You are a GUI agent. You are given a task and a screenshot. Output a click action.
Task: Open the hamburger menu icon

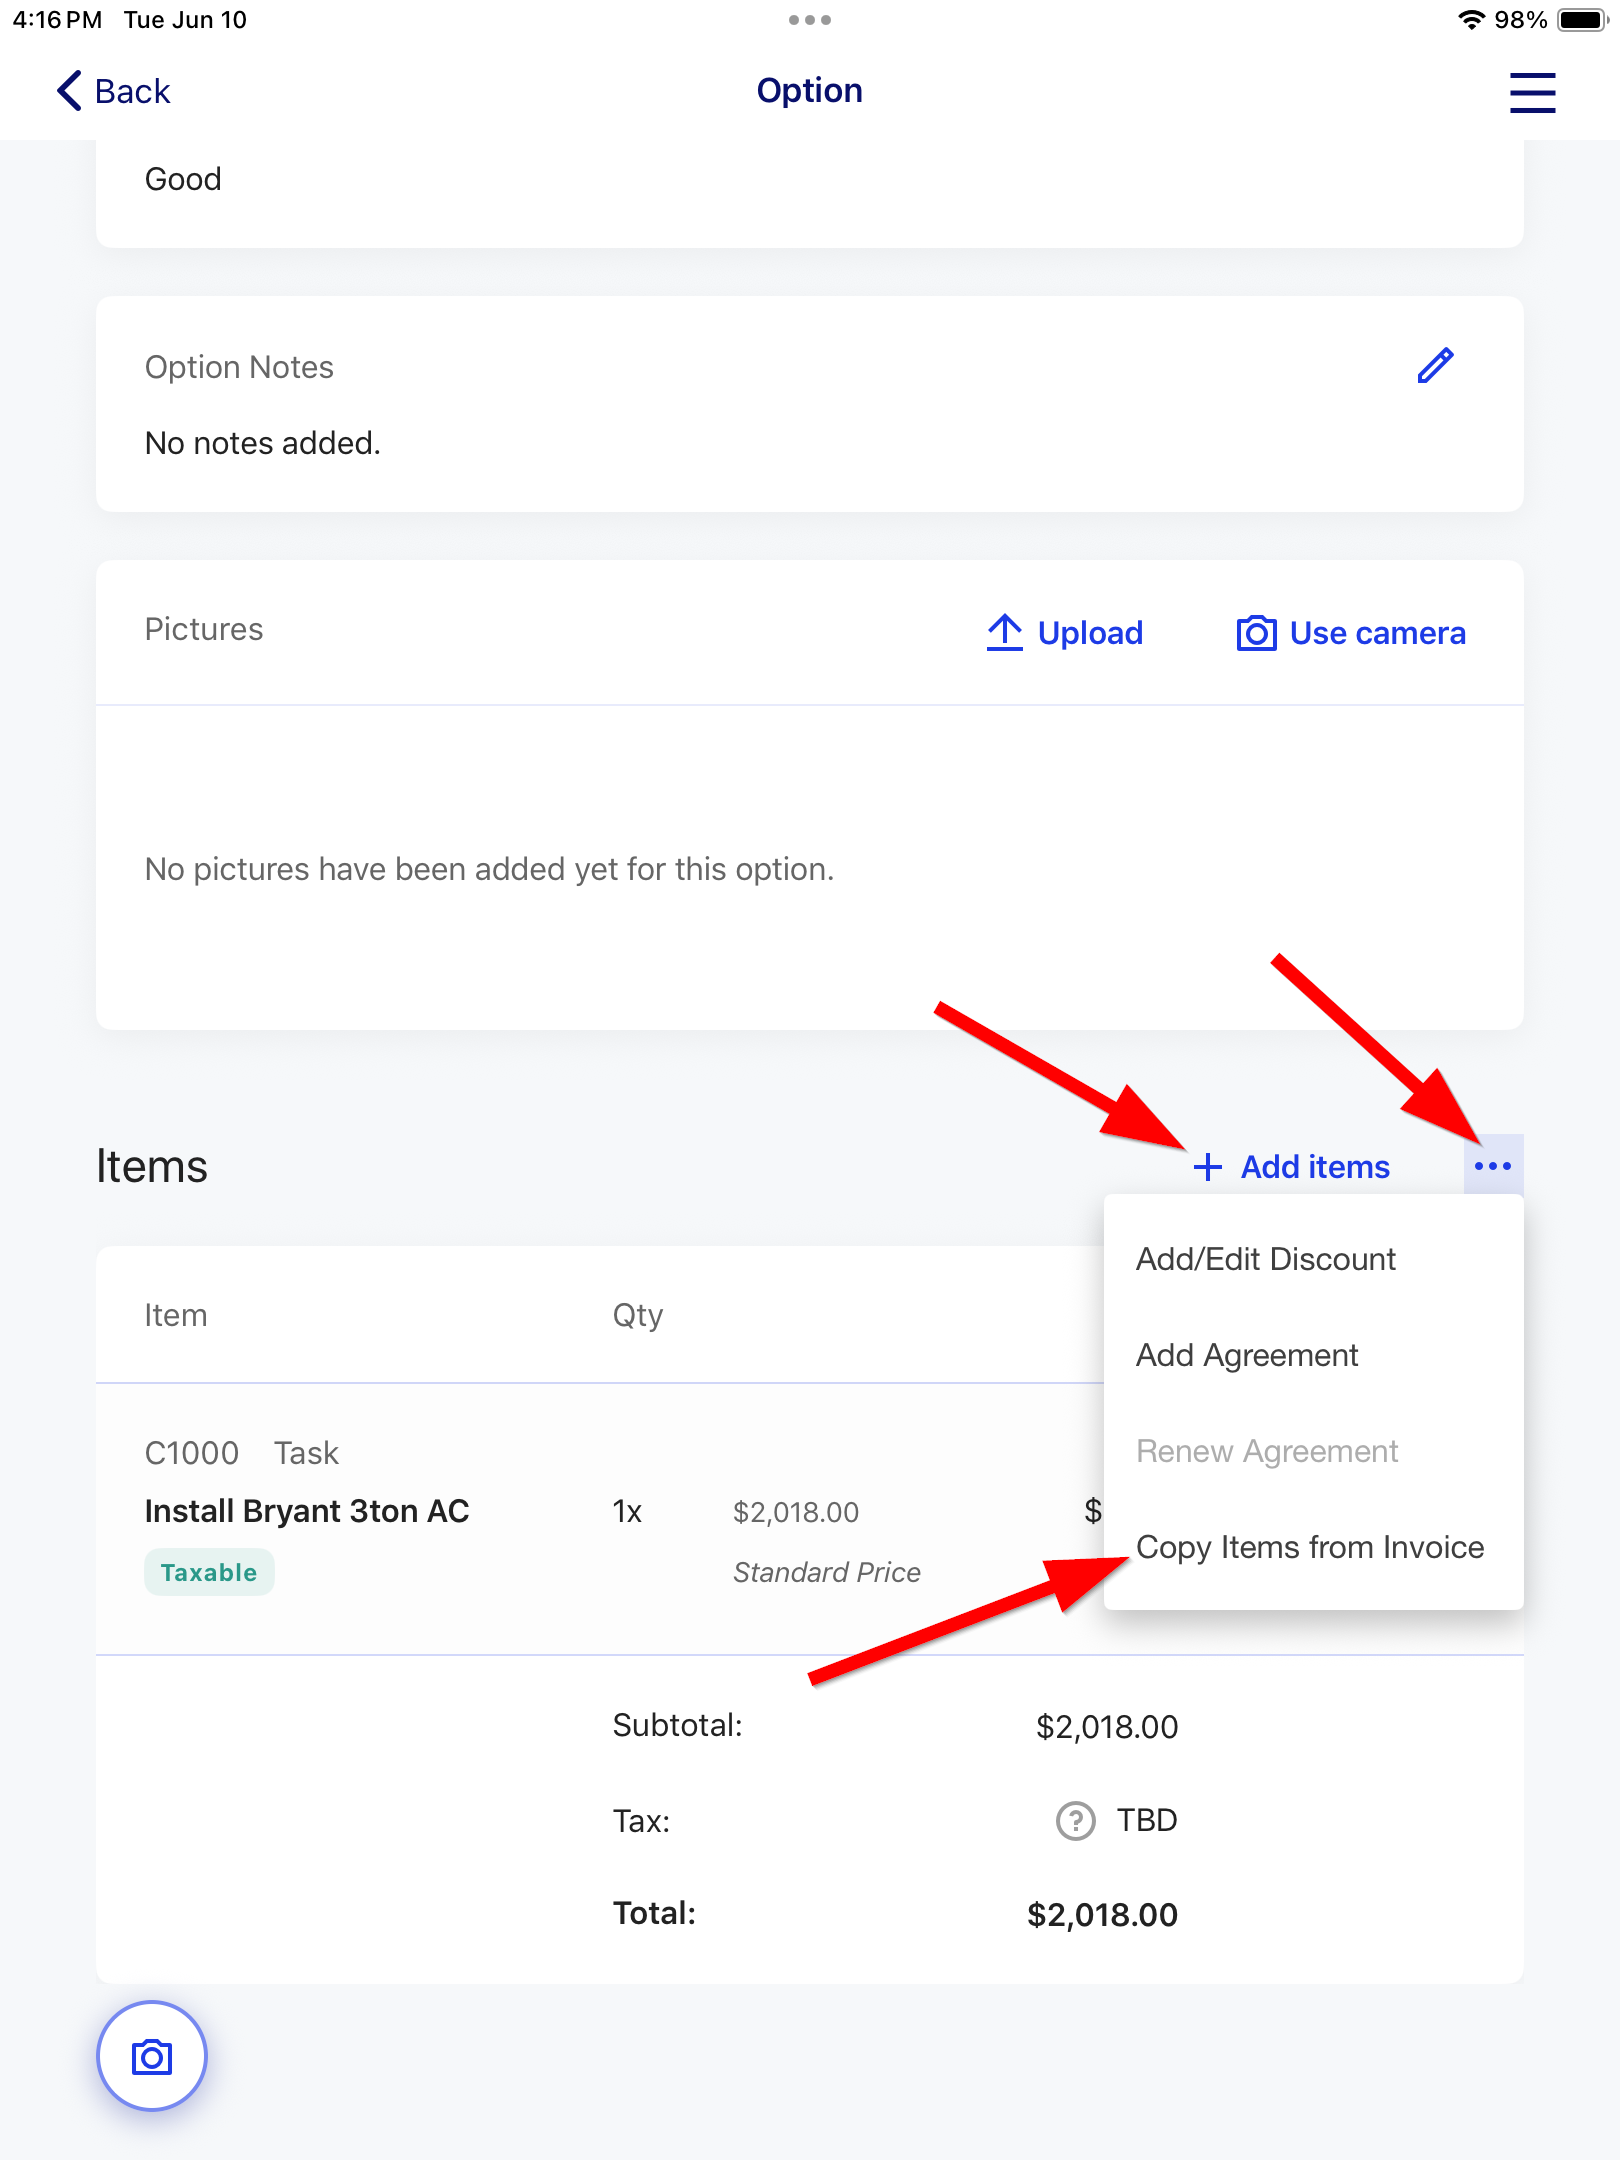click(x=1532, y=92)
